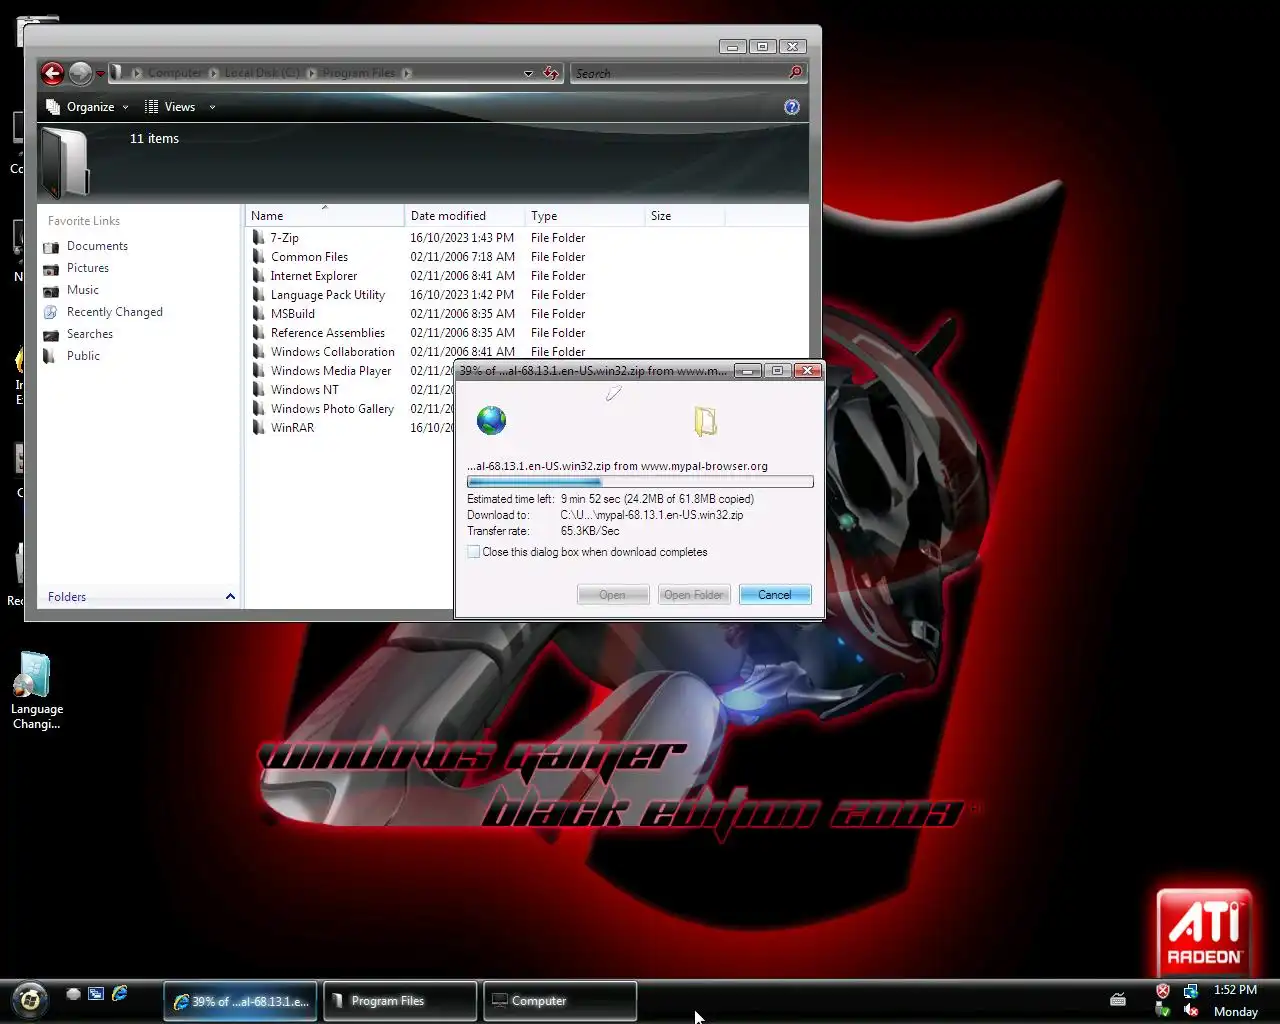The height and width of the screenshot is (1024, 1280).
Task: Click the keyboard tray icon
Action: coord(1118,999)
